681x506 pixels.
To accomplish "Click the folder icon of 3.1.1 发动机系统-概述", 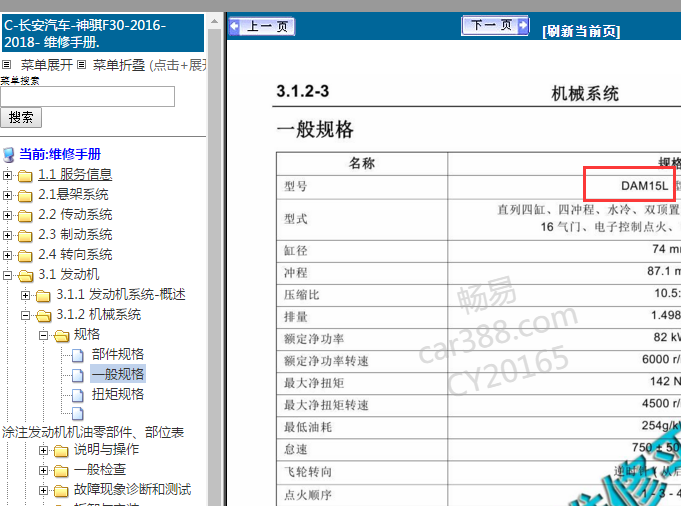I will 43,296.
